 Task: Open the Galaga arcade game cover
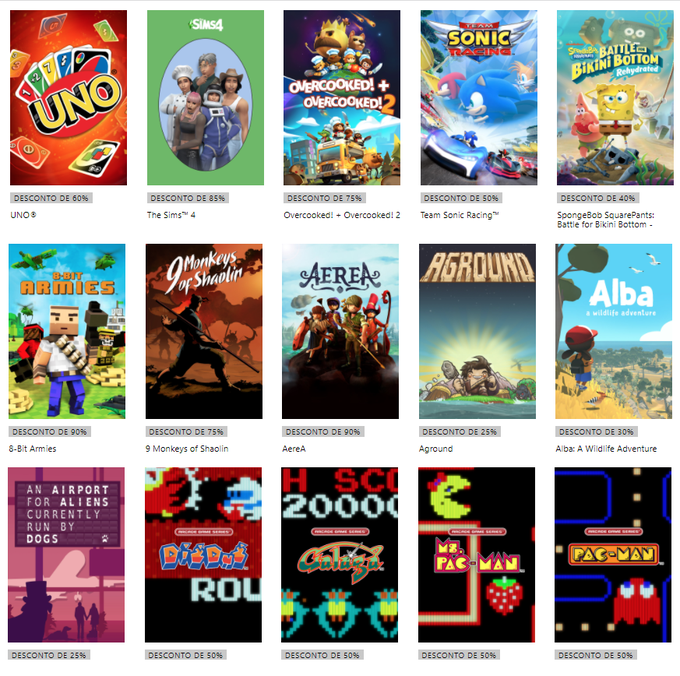coord(340,555)
